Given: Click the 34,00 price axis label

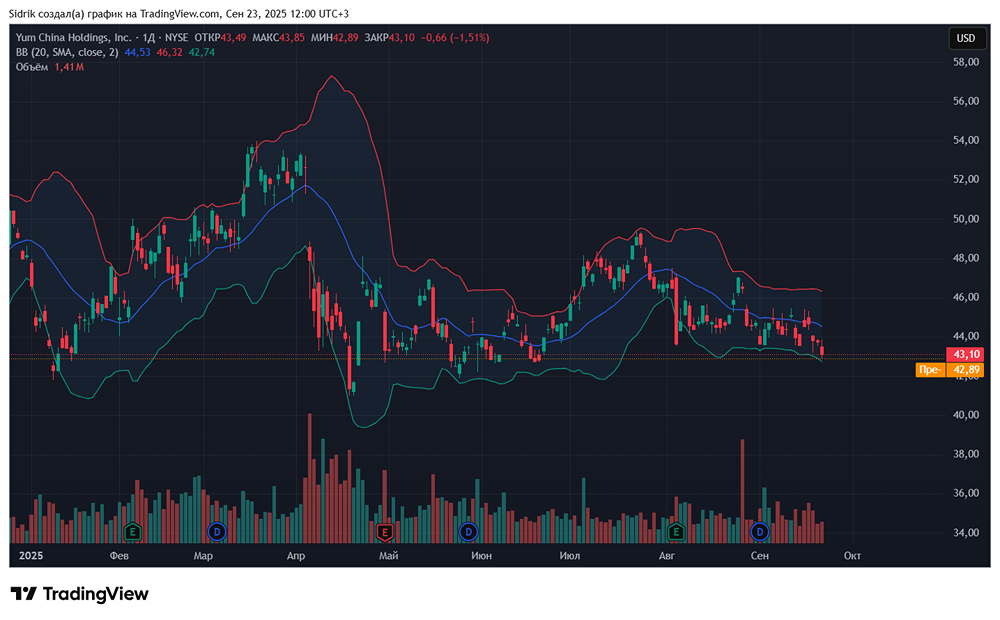Looking at the screenshot, I should pos(966,533).
